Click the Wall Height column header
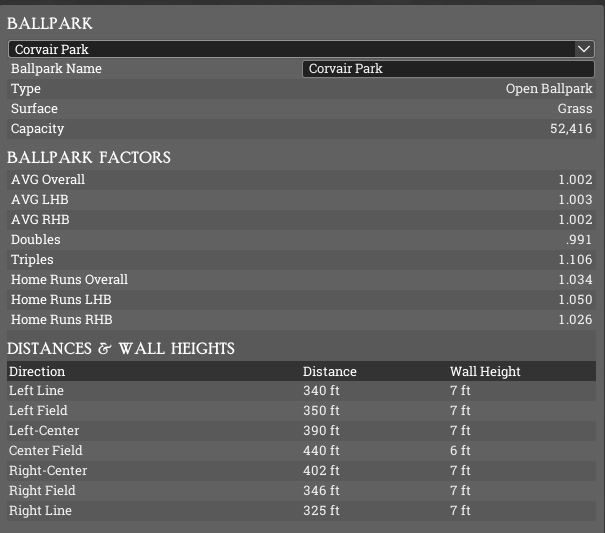The height and width of the screenshot is (533, 605). [x=485, y=371]
